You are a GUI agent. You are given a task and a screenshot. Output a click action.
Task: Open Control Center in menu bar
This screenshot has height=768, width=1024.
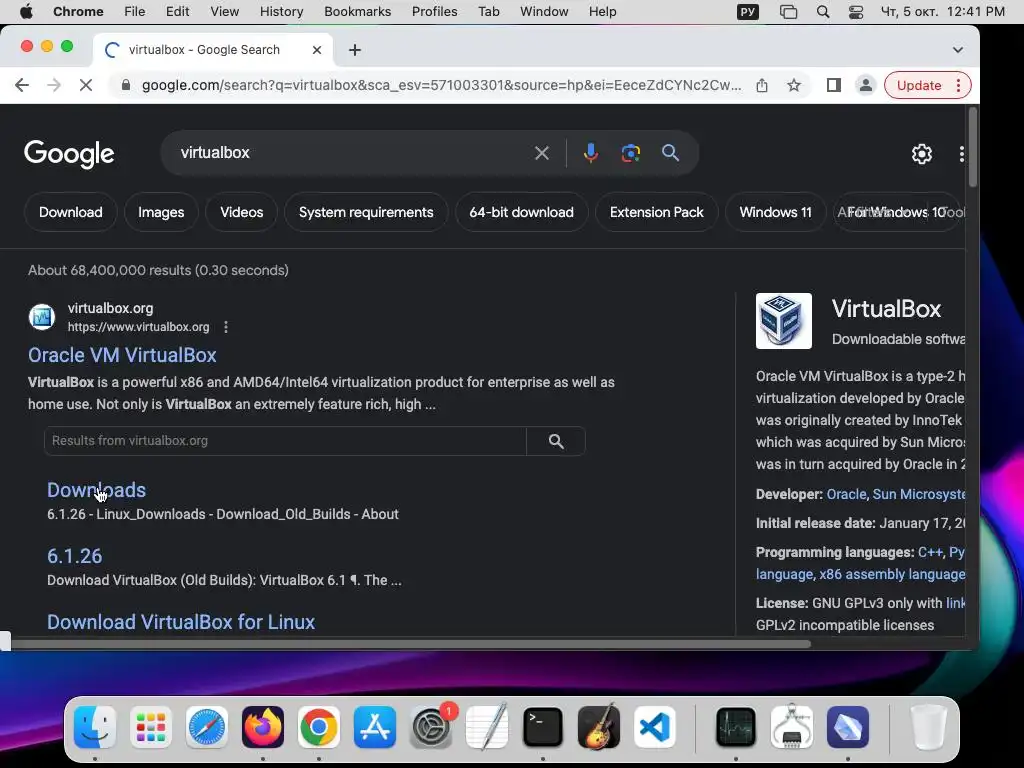click(x=856, y=12)
